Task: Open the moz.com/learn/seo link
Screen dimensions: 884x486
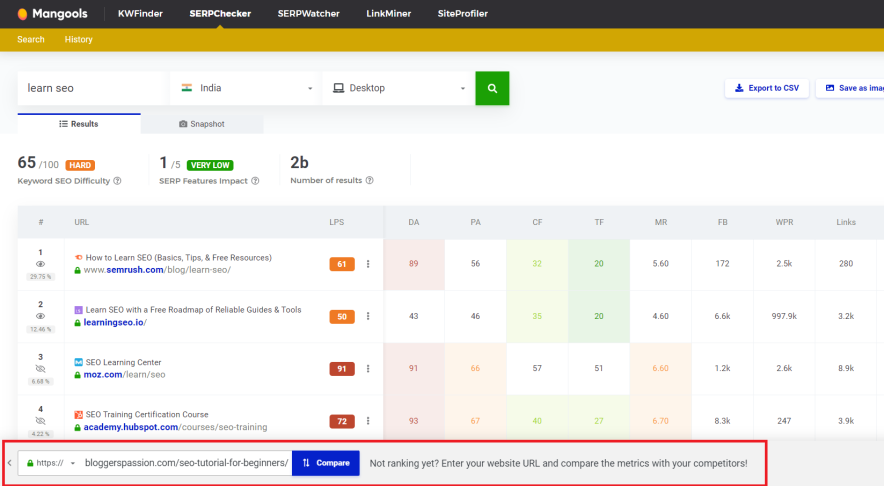Action: (x=125, y=374)
